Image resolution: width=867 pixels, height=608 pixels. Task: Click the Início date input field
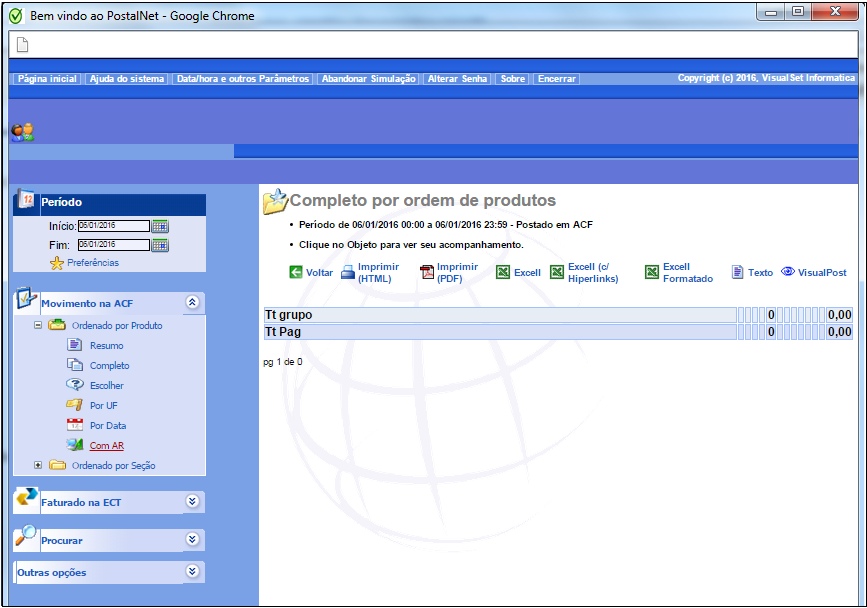click(113, 226)
